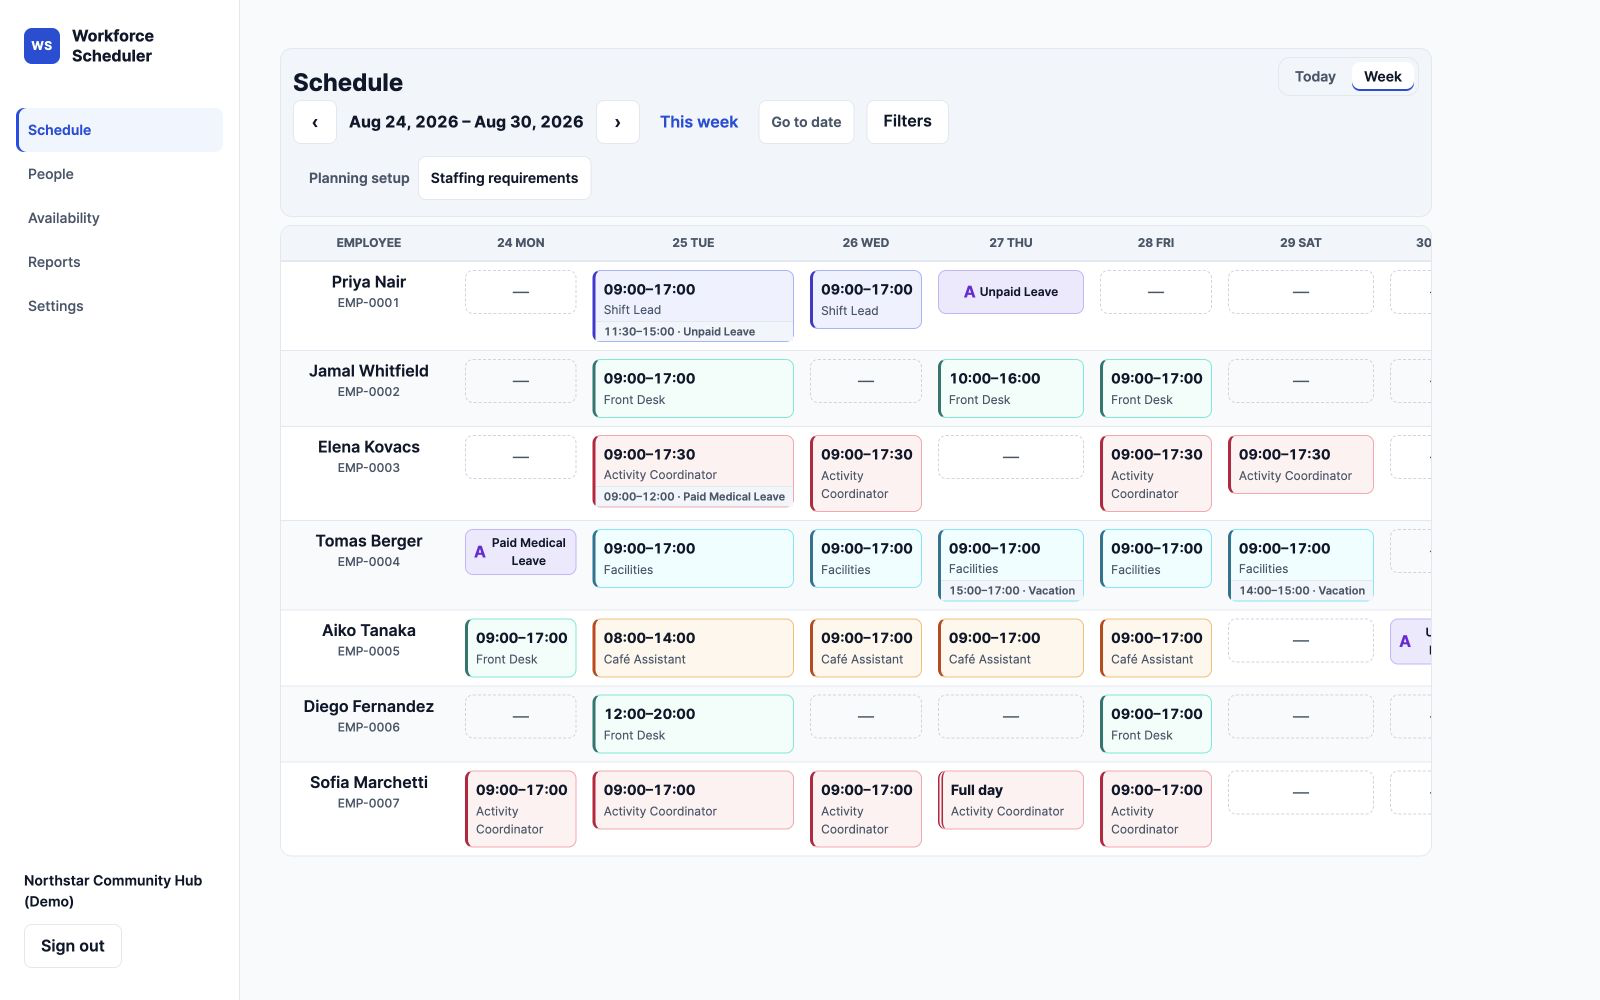Add shift in Diego Fernandez's empty Wednesday cell

pos(866,717)
